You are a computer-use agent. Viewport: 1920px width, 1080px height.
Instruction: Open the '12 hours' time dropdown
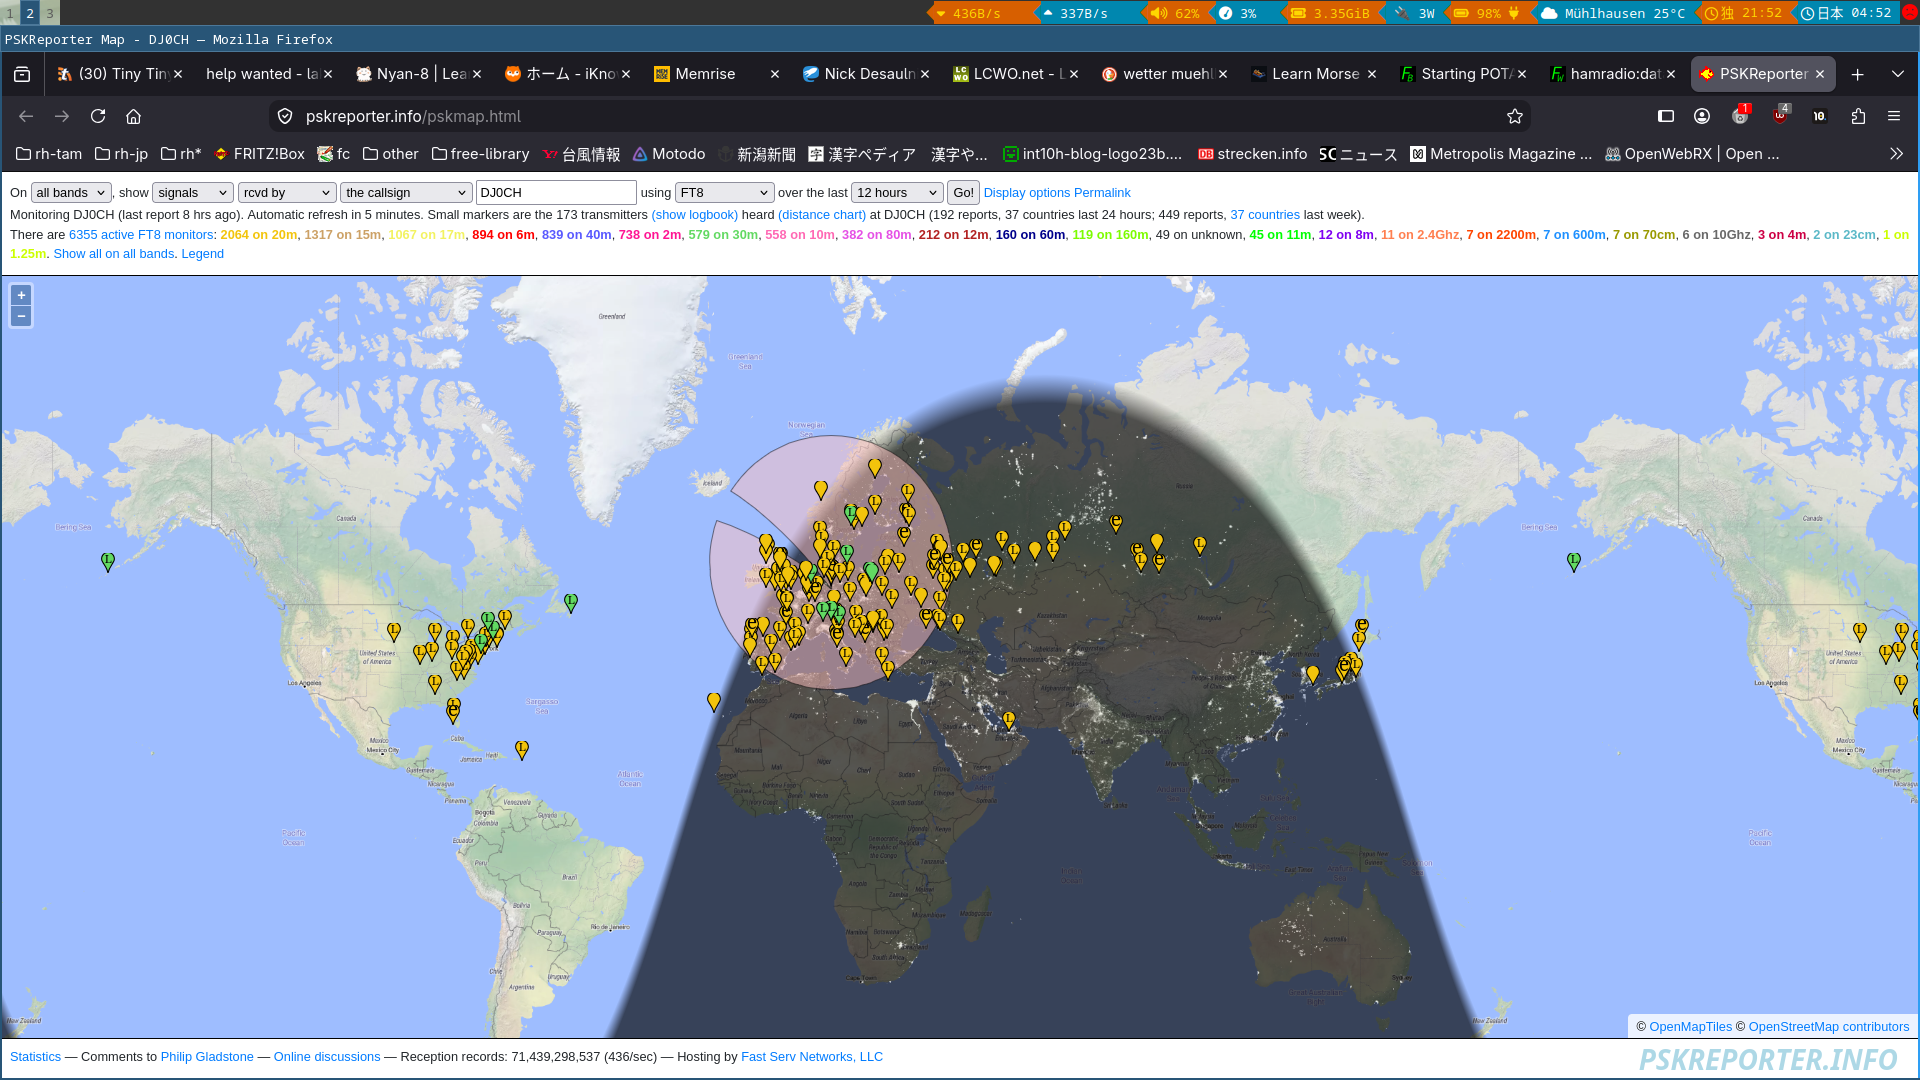coord(897,193)
